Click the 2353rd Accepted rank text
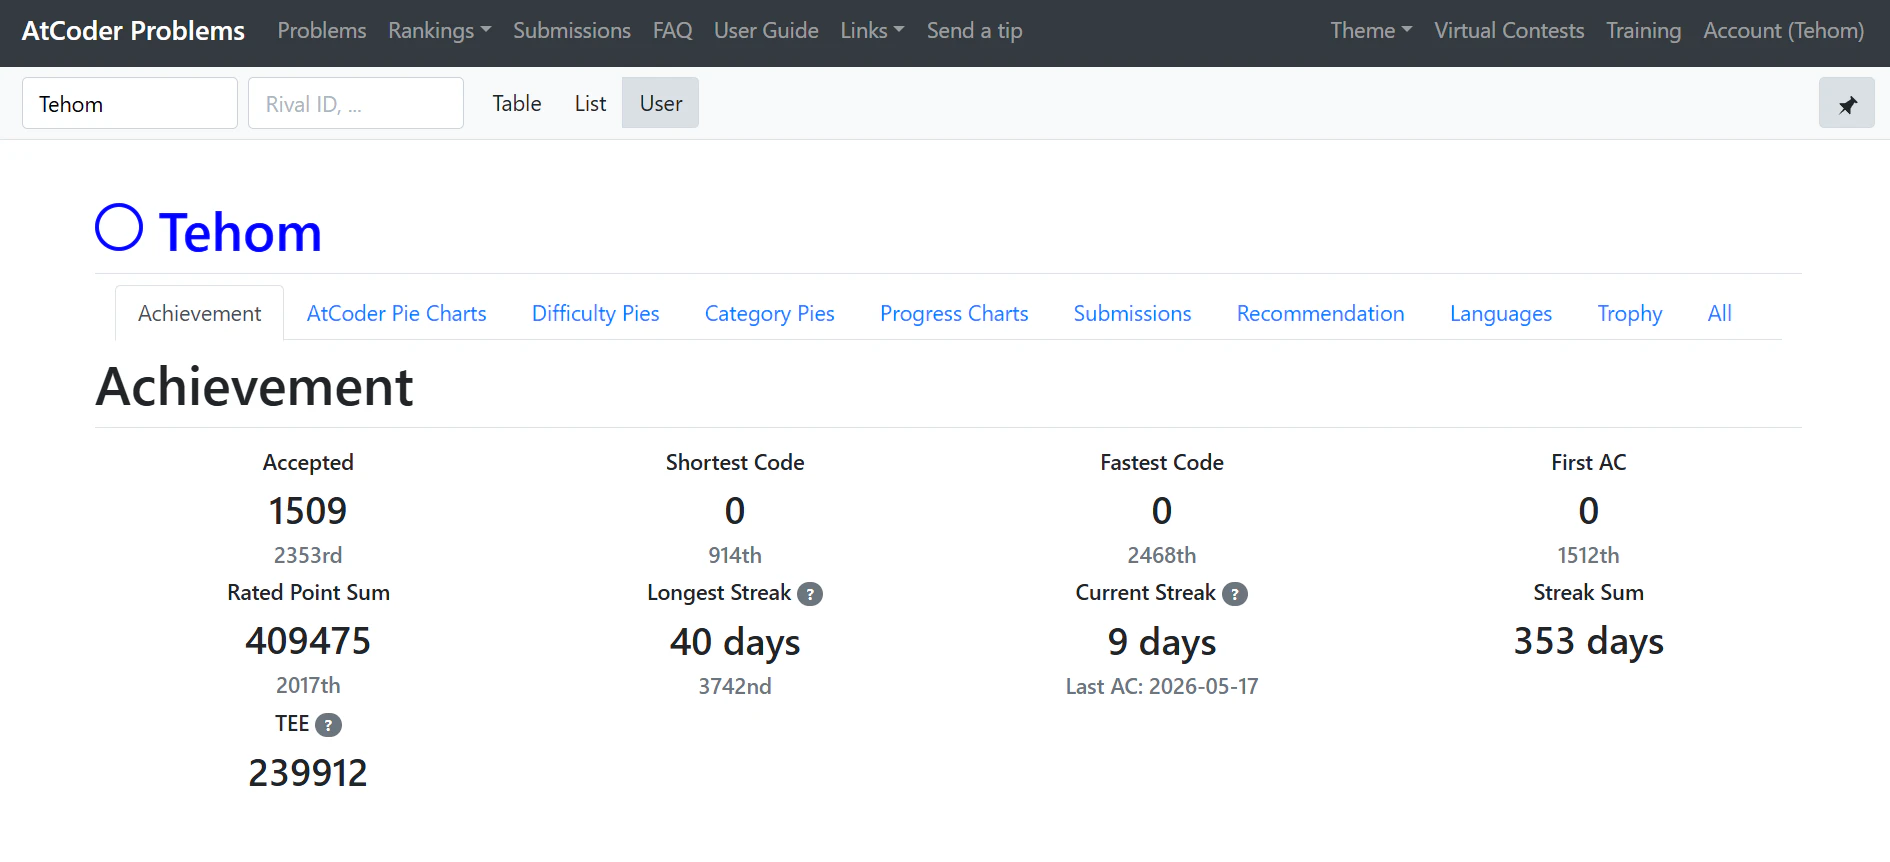This screenshot has height=862, width=1890. coord(308,555)
